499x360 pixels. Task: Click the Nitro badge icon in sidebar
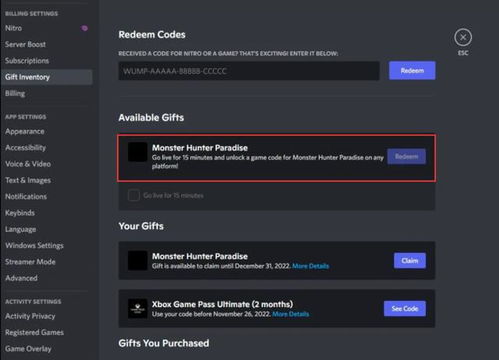[x=85, y=28]
